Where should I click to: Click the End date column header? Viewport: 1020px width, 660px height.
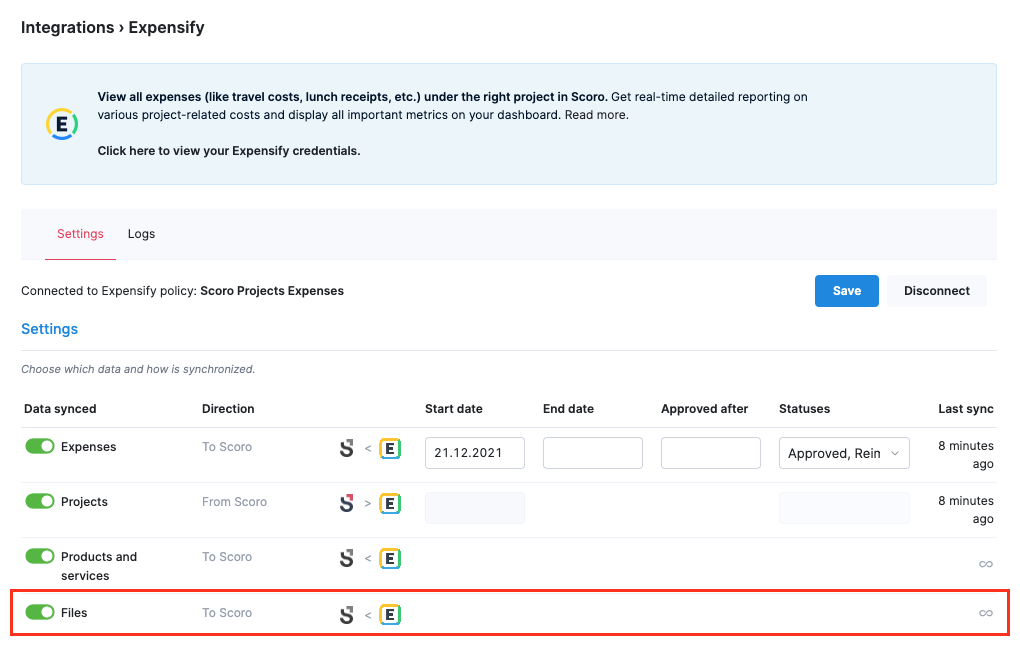(x=568, y=409)
